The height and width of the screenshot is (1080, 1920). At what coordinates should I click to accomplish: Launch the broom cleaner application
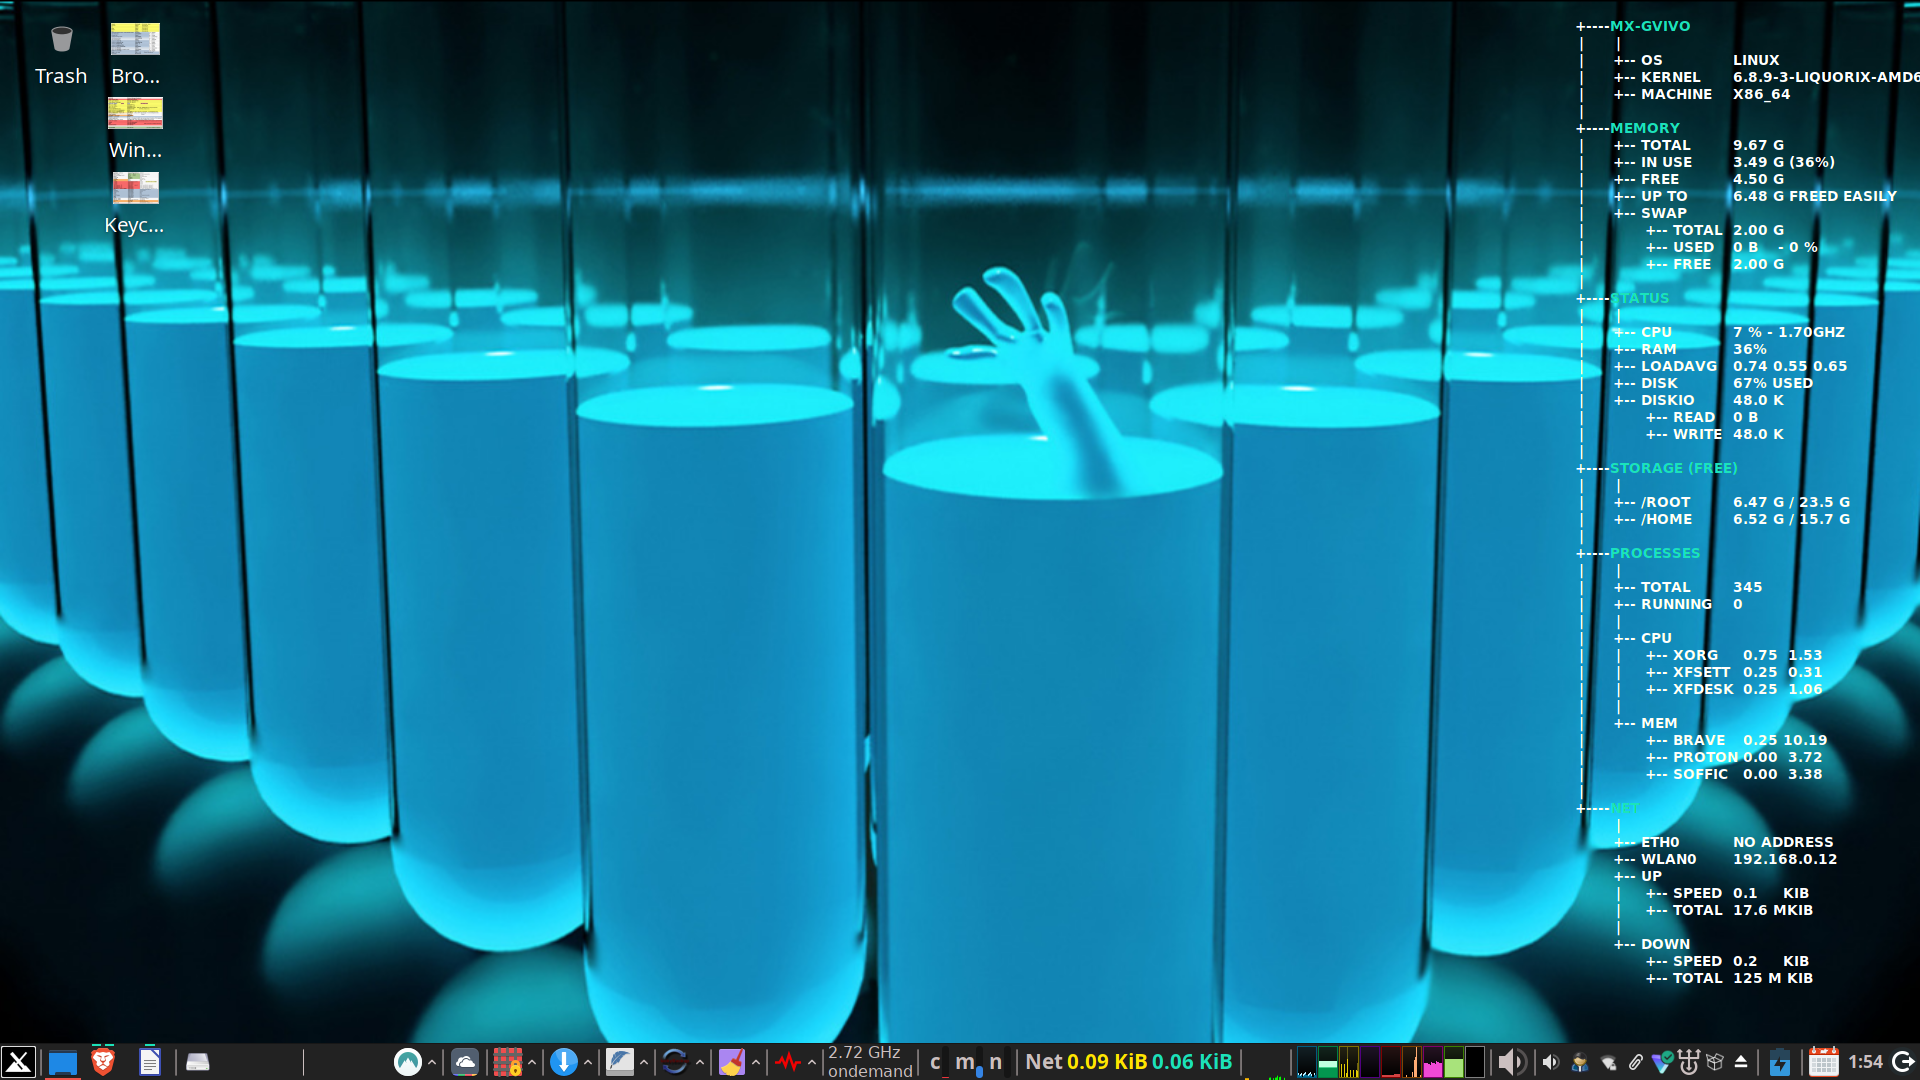[x=732, y=1062]
